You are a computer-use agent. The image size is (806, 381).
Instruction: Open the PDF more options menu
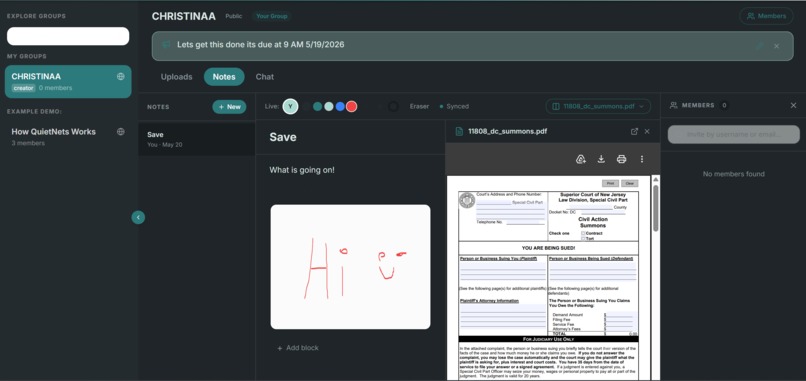[x=642, y=159]
